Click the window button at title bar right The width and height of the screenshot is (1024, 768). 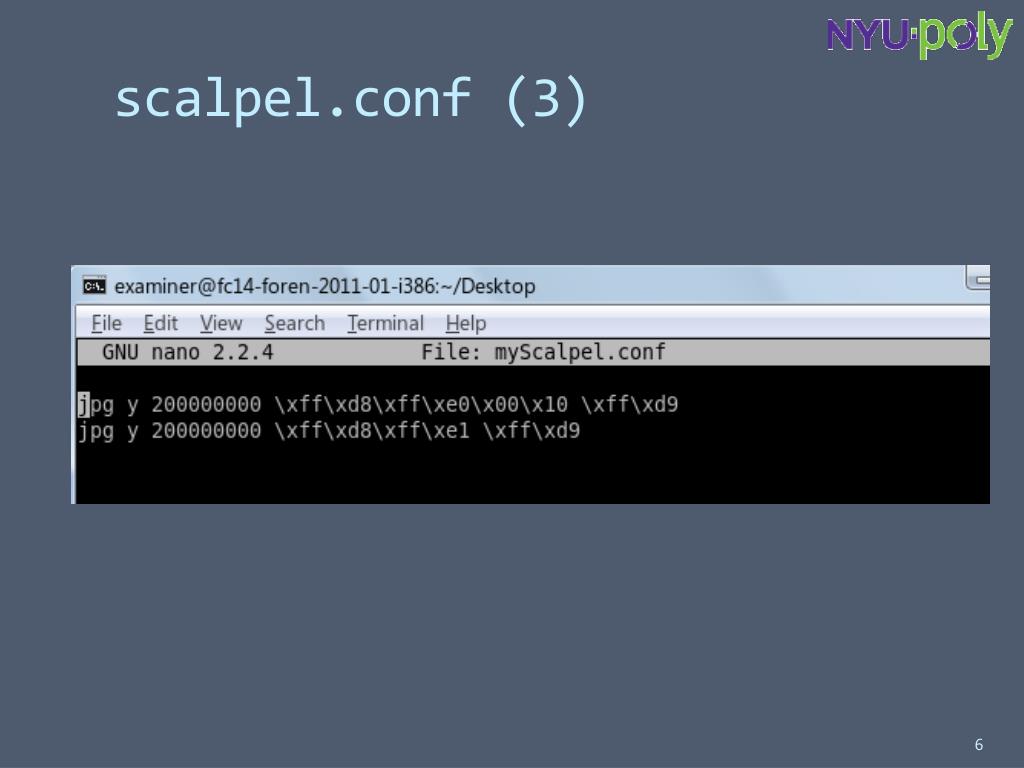coord(978,278)
